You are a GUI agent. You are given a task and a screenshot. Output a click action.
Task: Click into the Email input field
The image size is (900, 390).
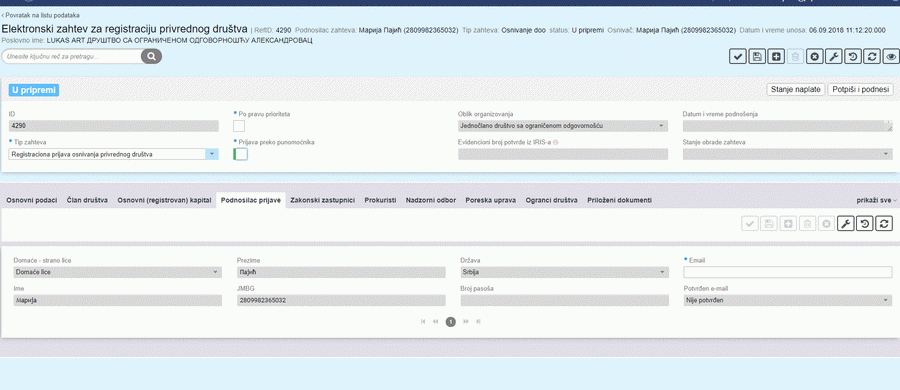pos(788,272)
